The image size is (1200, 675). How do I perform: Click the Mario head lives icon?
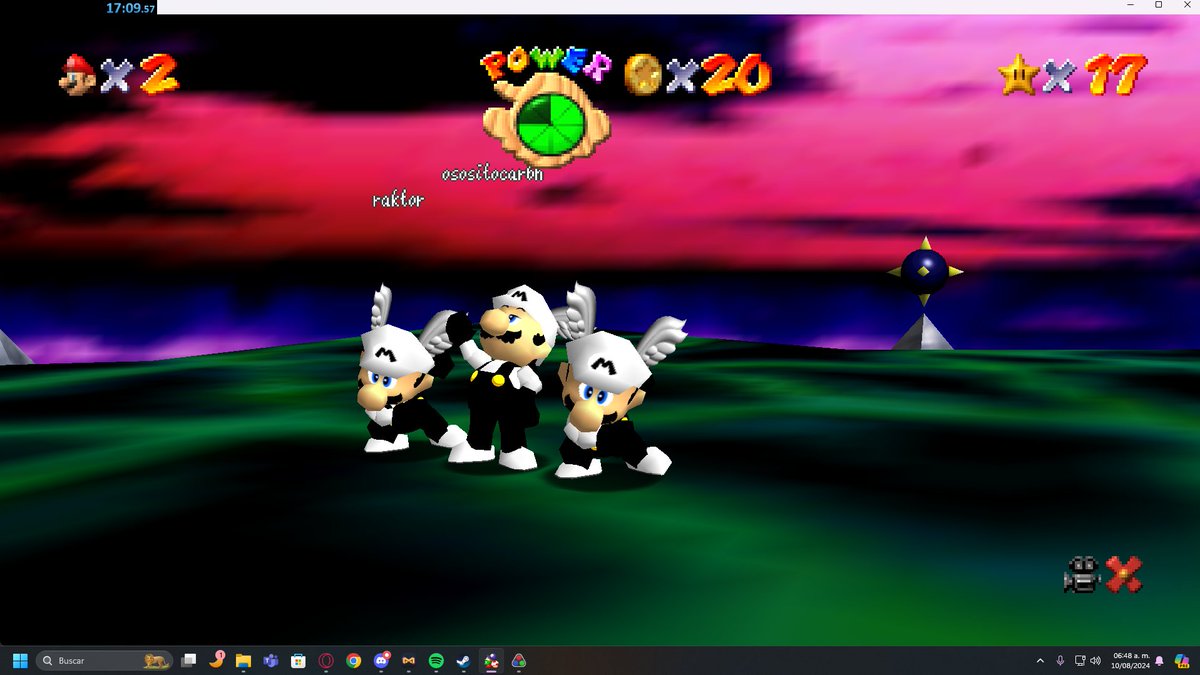[x=76, y=74]
